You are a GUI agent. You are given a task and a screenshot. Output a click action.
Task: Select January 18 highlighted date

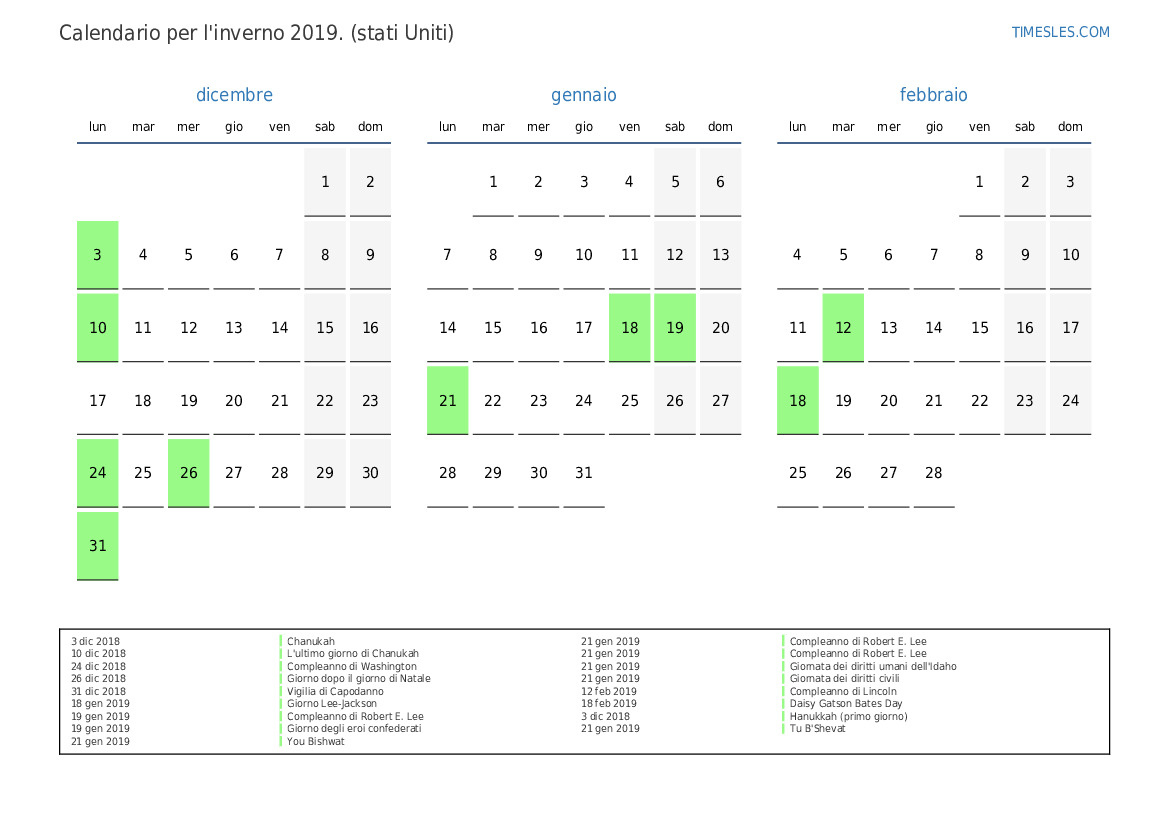pyautogui.click(x=630, y=328)
